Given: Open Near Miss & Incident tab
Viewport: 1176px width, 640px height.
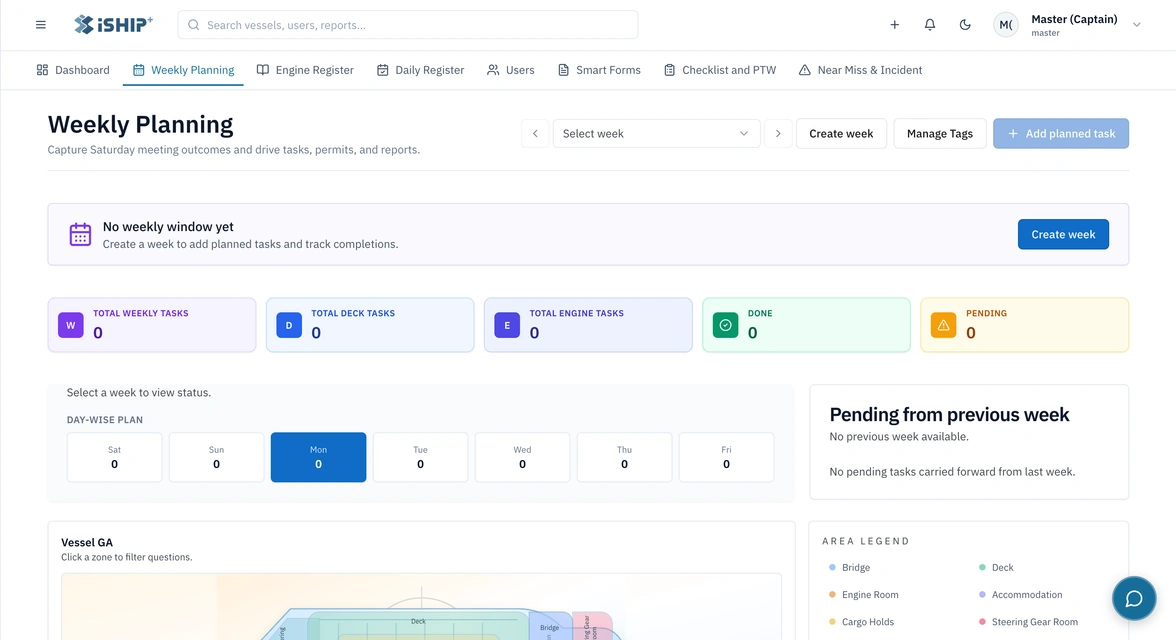Looking at the screenshot, I should point(860,70).
